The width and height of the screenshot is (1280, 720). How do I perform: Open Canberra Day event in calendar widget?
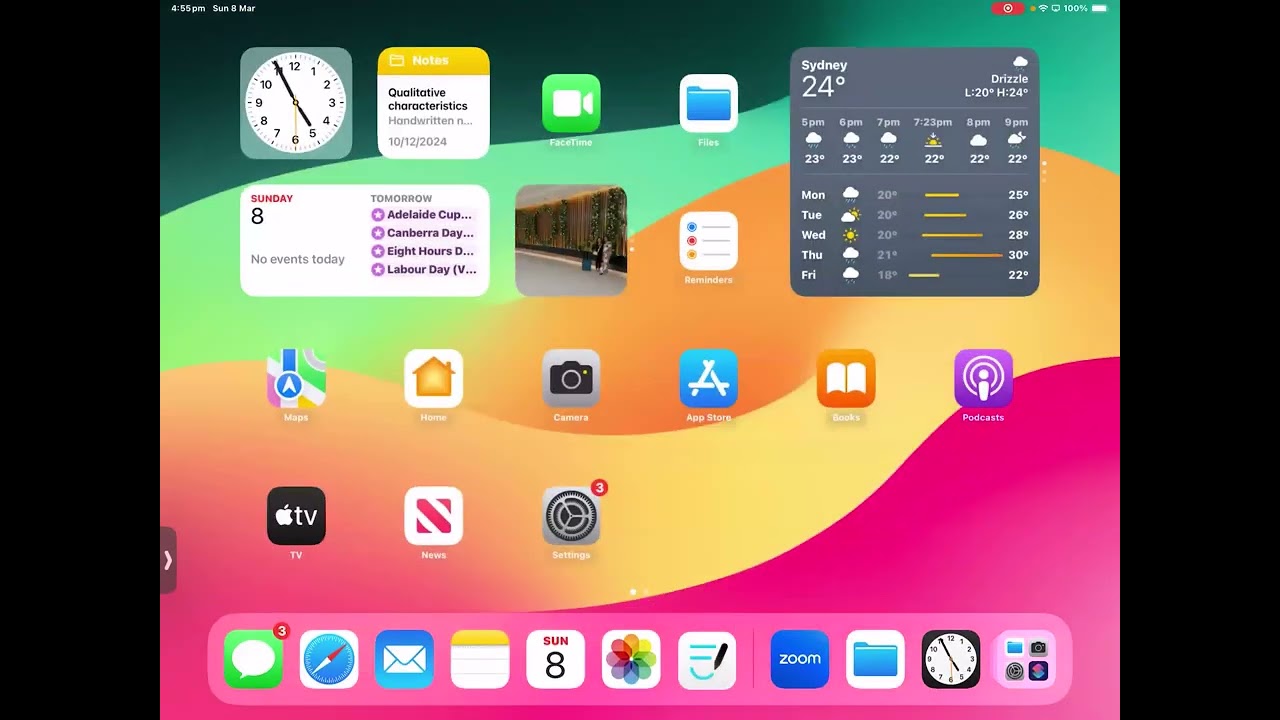click(x=422, y=233)
